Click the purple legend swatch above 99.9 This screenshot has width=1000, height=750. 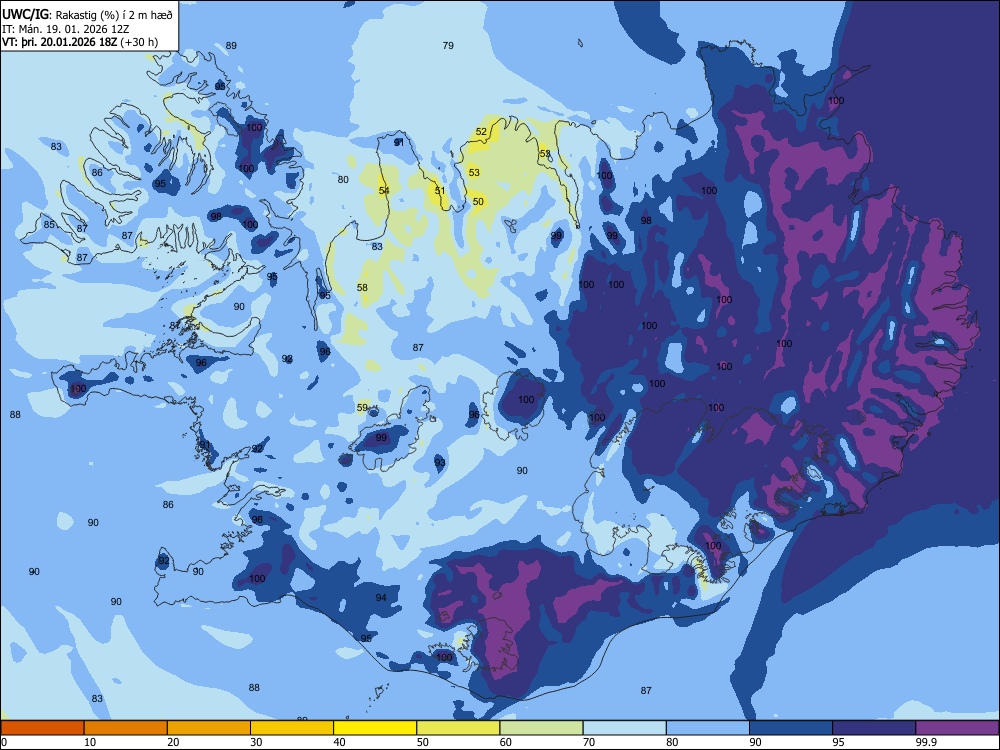(957, 728)
